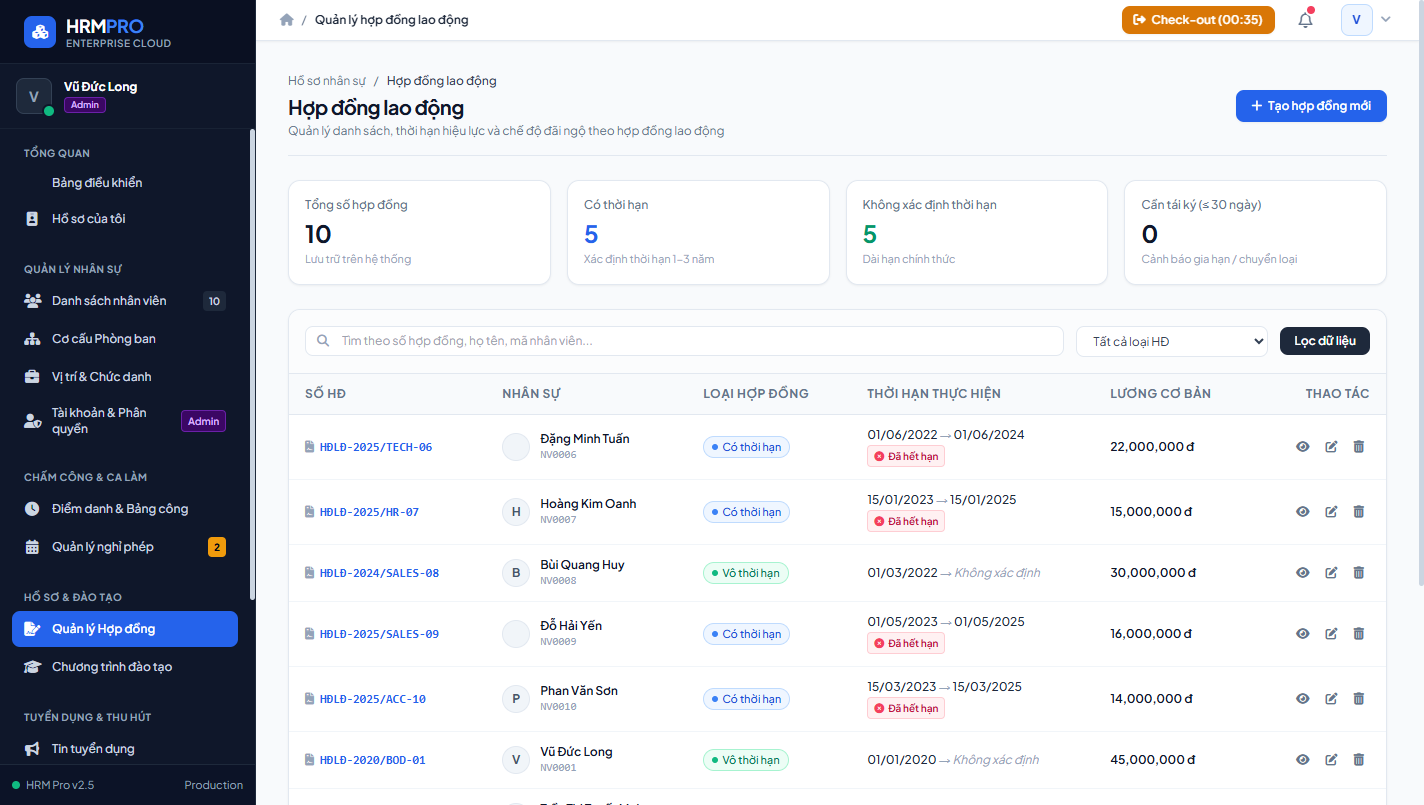Delete contract HĐLĐ-2025/TECH-06

pyautogui.click(x=1358, y=447)
